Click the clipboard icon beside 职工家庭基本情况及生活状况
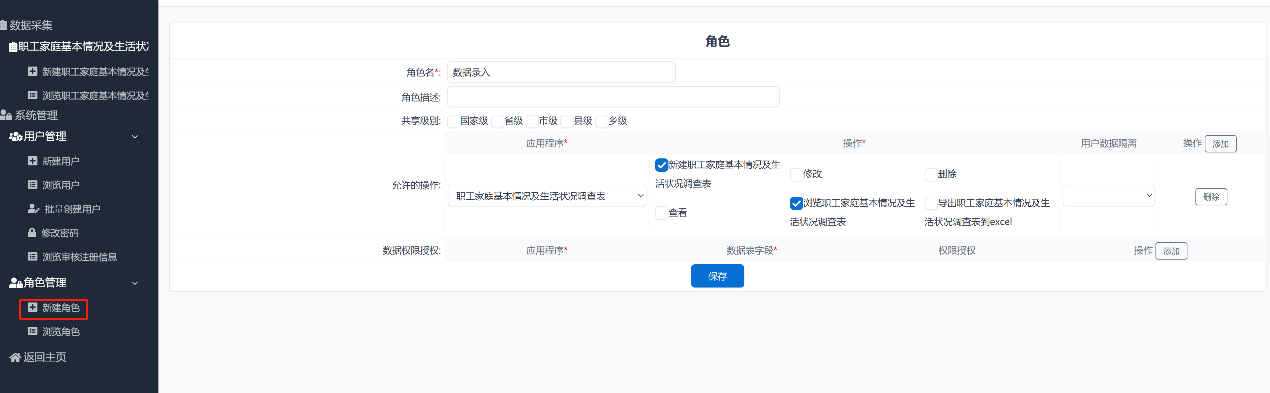1270x393 pixels. (13, 46)
